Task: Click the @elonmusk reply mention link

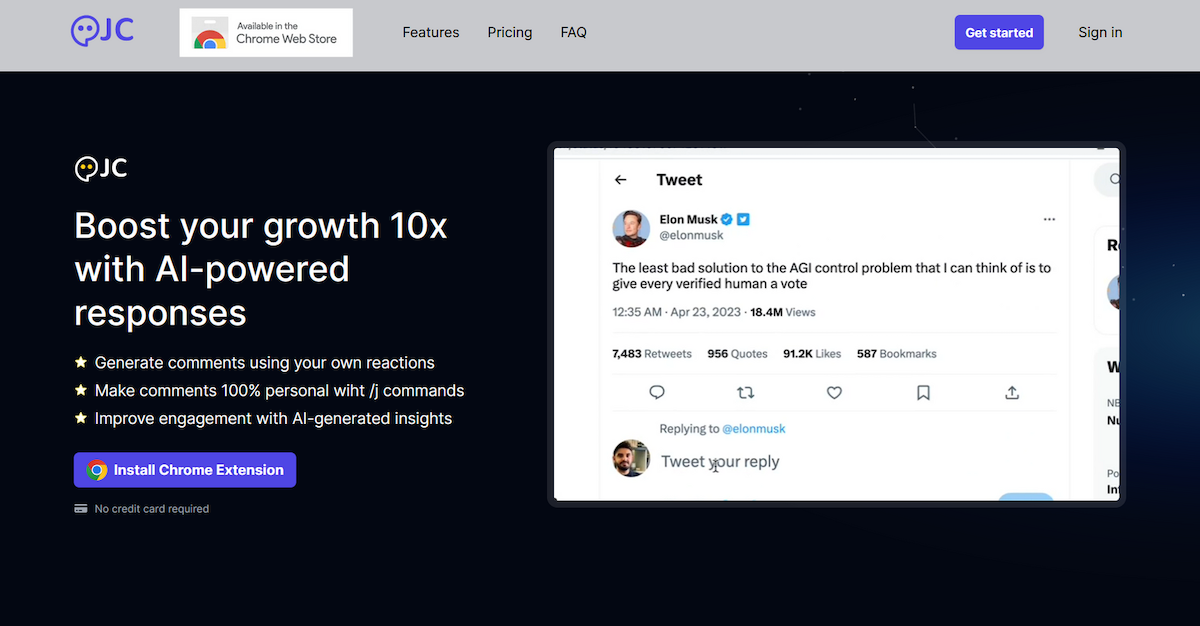Action: pos(753,429)
